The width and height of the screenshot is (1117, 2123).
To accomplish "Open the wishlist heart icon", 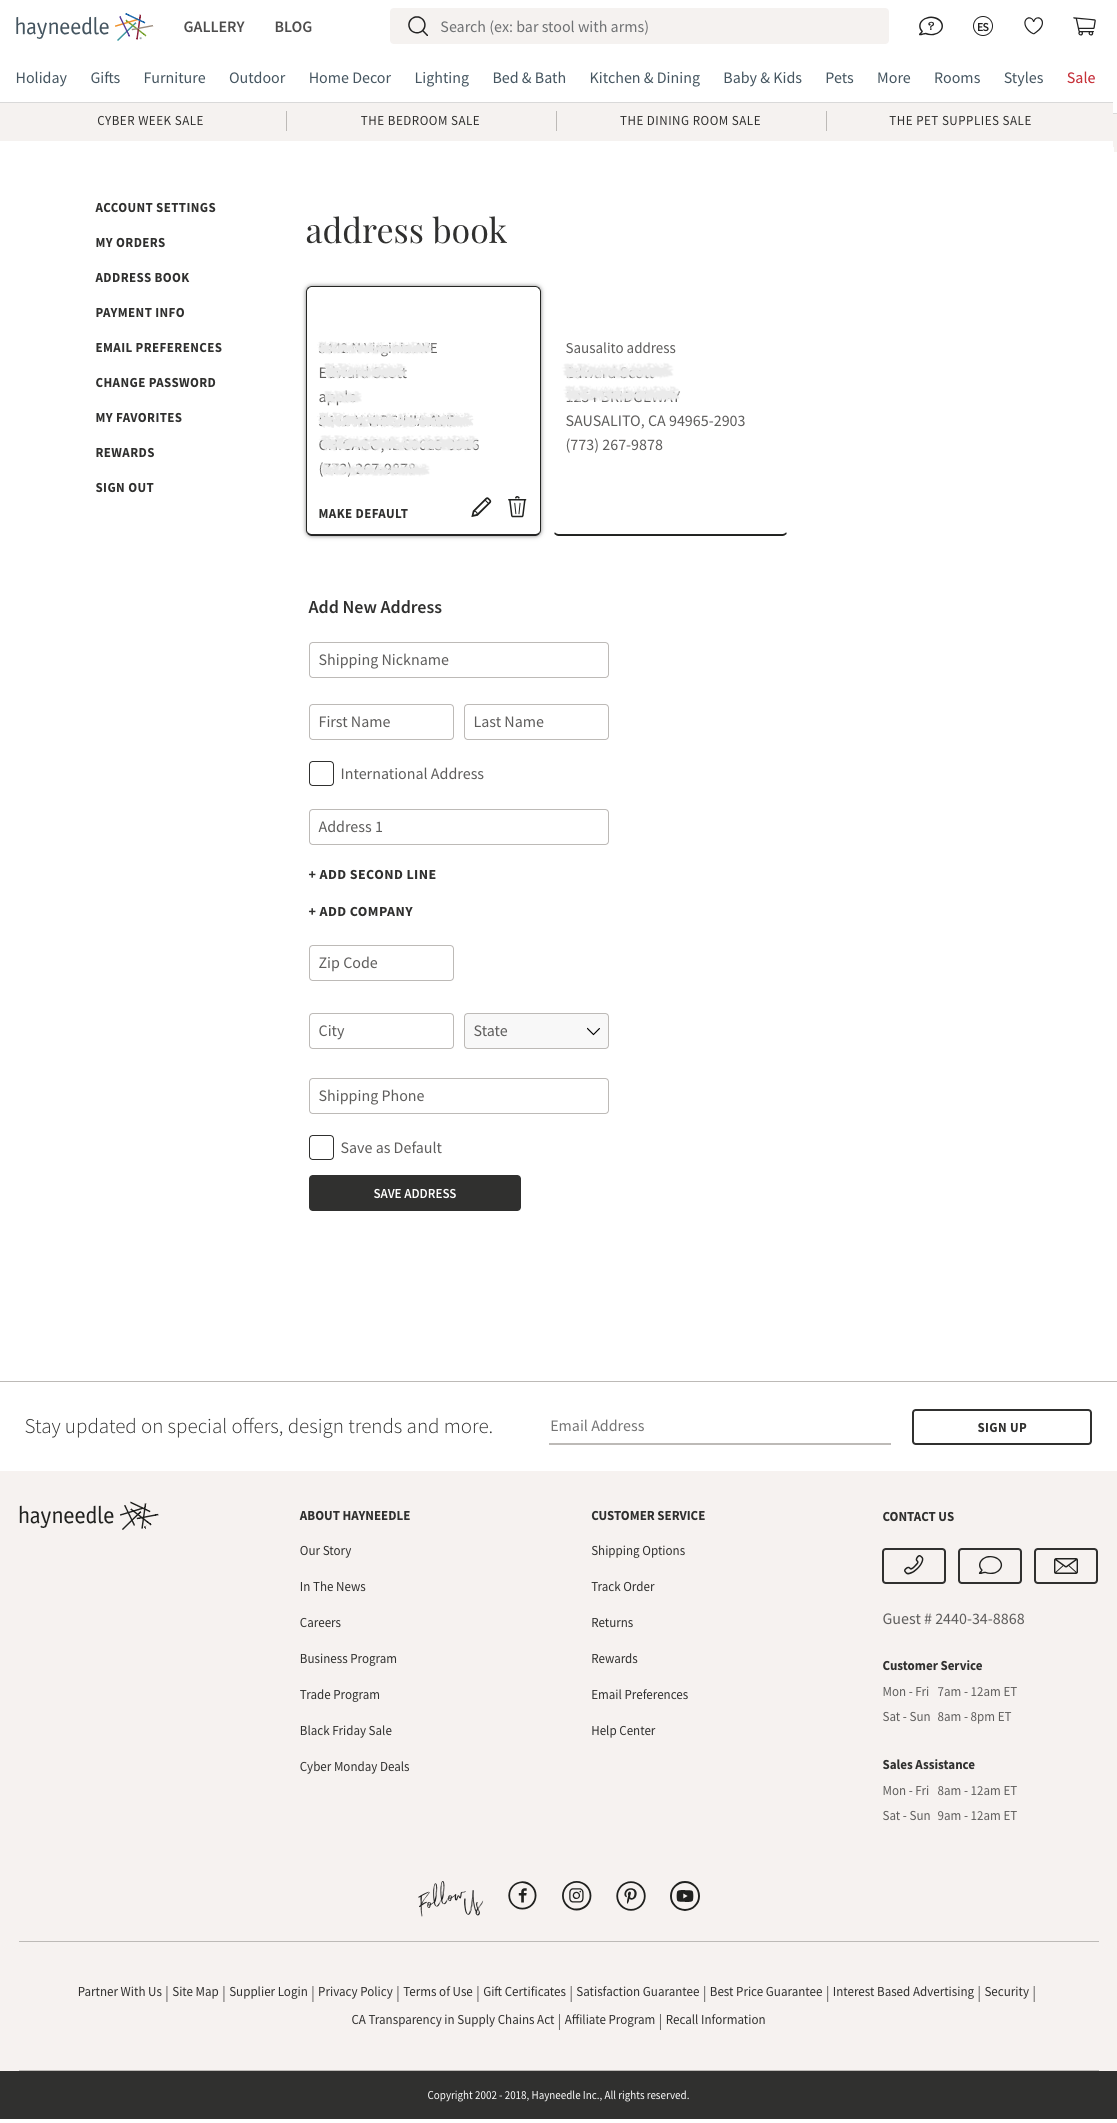I will (1034, 27).
